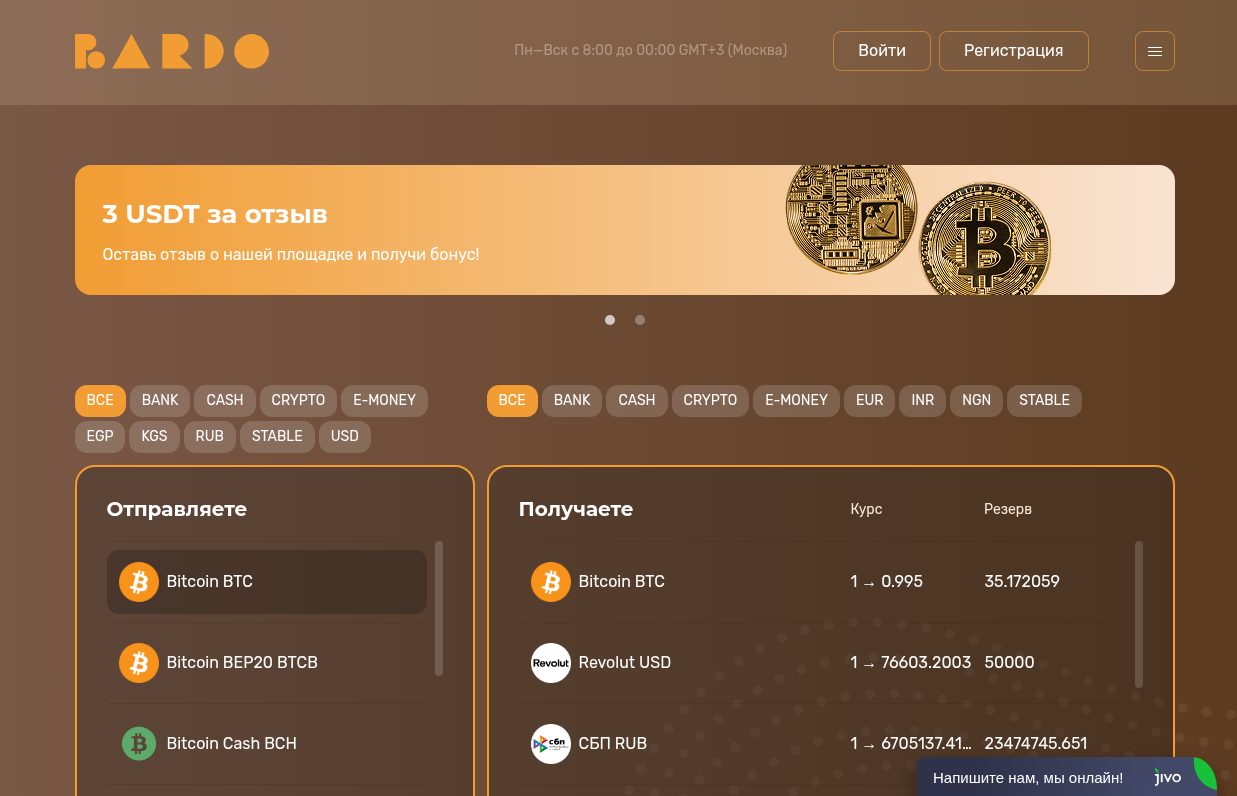Choose Revolut USD to receive
The width and height of the screenshot is (1237, 796).
click(821, 663)
